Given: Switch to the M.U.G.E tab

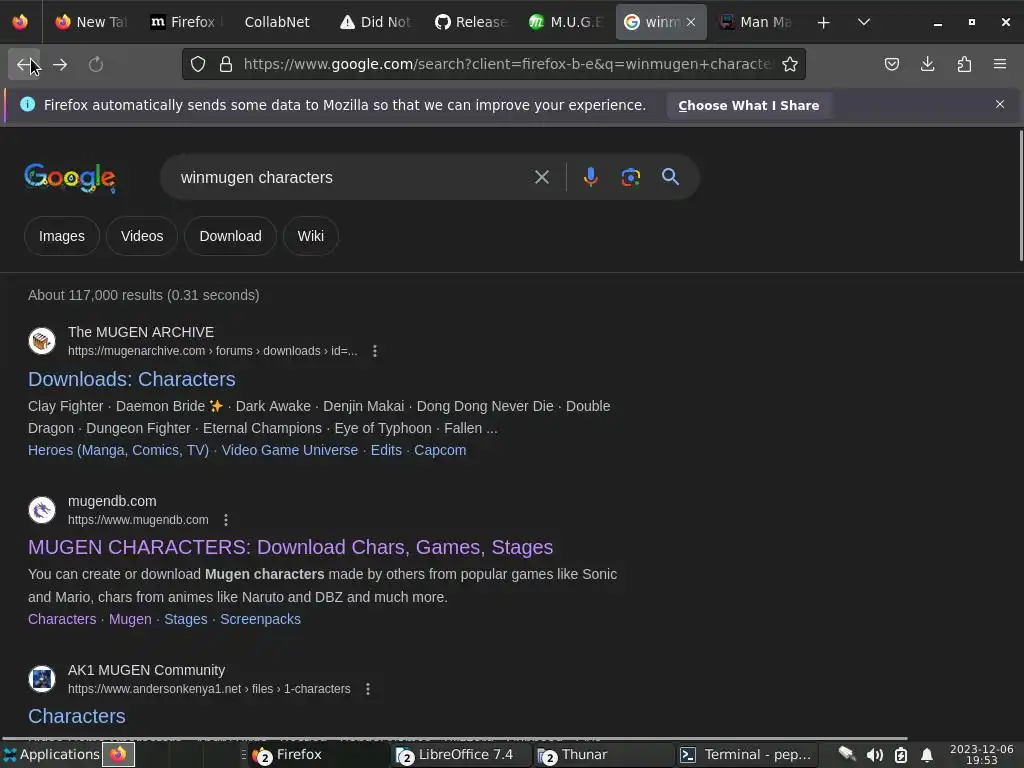Looking at the screenshot, I should click(565, 22).
